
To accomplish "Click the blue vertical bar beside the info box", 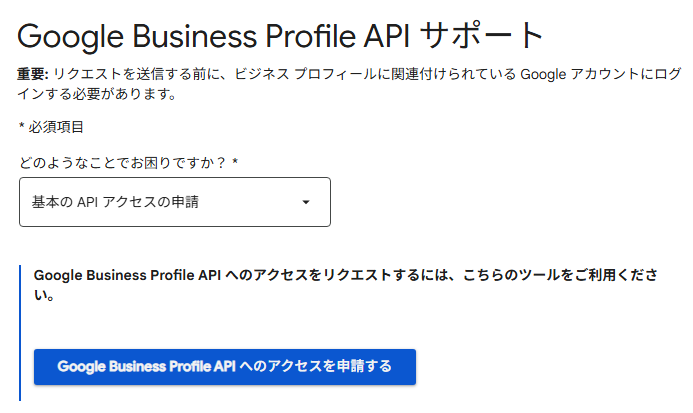I will [20, 330].
